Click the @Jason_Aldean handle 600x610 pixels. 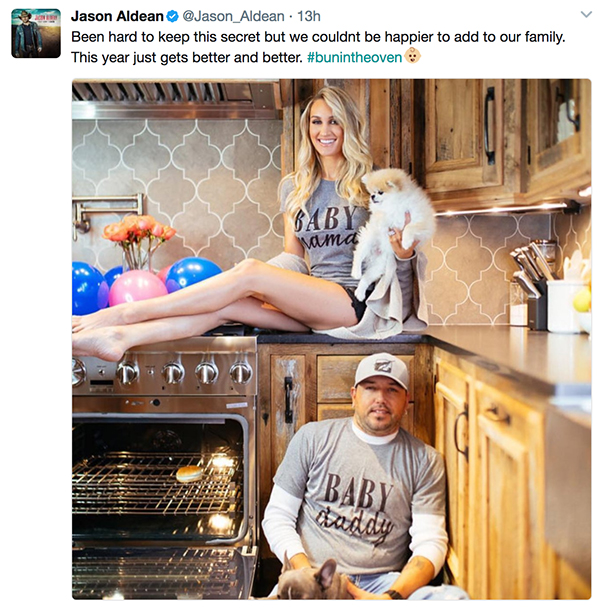click(233, 16)
